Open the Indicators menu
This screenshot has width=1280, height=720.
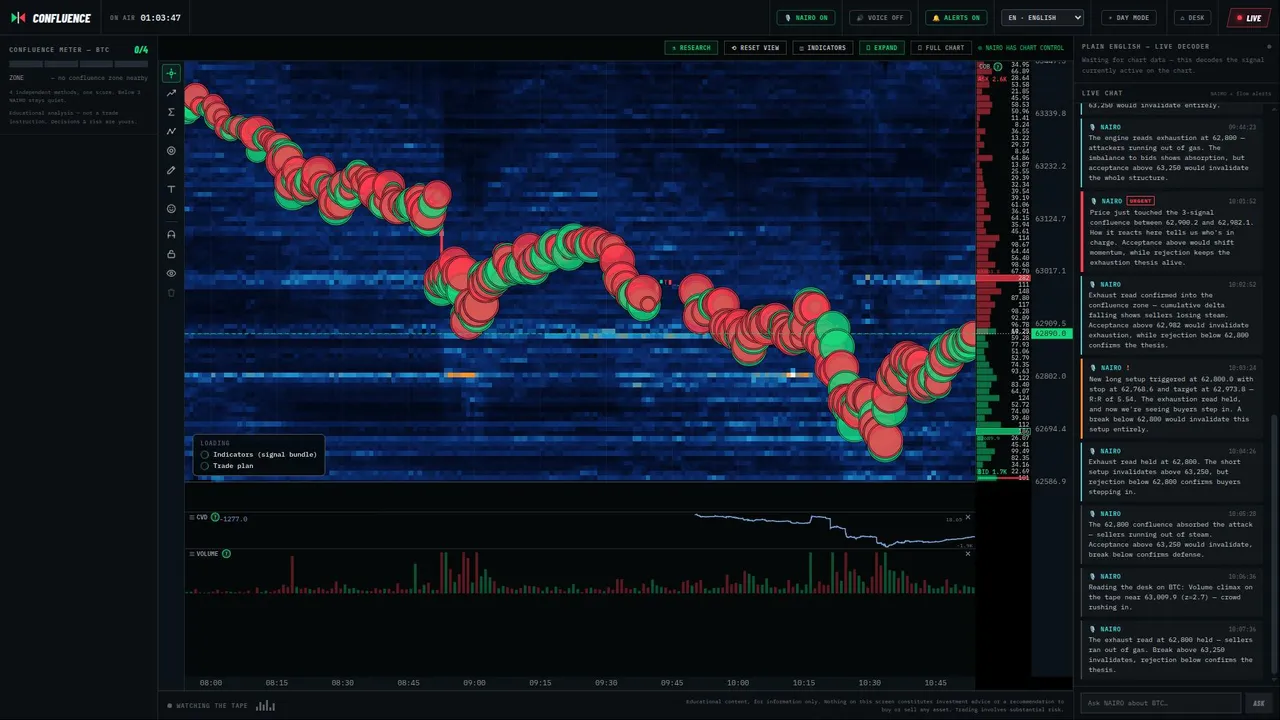click(x=822, y=48)
